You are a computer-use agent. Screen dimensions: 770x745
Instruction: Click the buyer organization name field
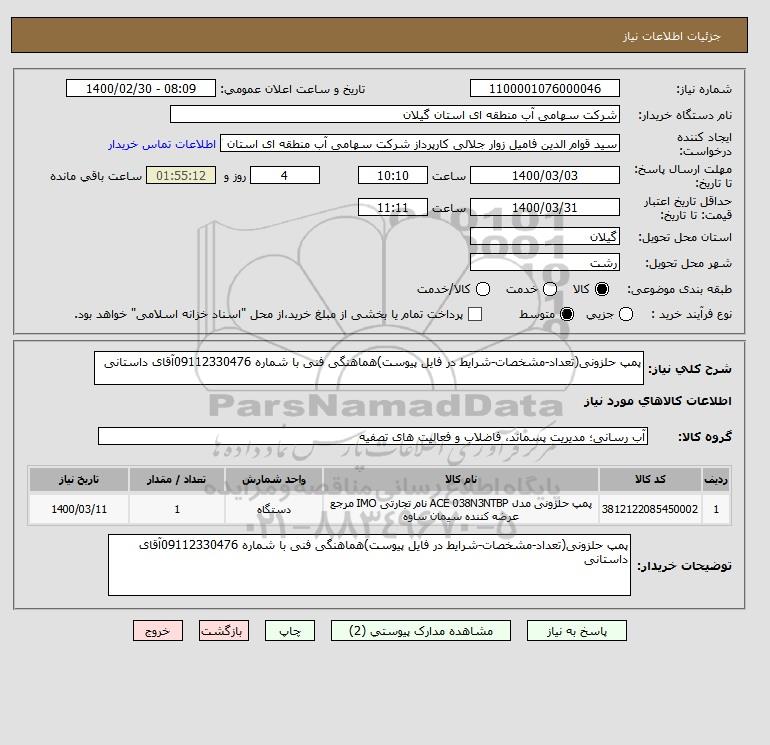coord(395,115)
